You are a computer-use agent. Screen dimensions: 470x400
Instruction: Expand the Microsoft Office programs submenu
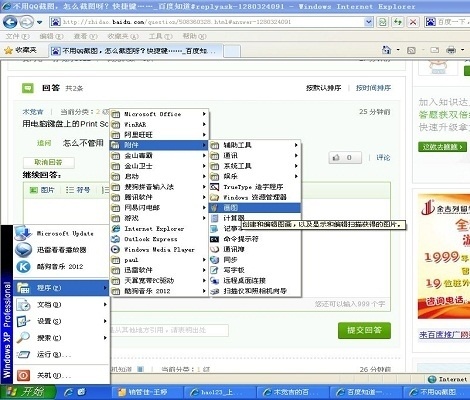pyautogui.click(x=159, y=114)
